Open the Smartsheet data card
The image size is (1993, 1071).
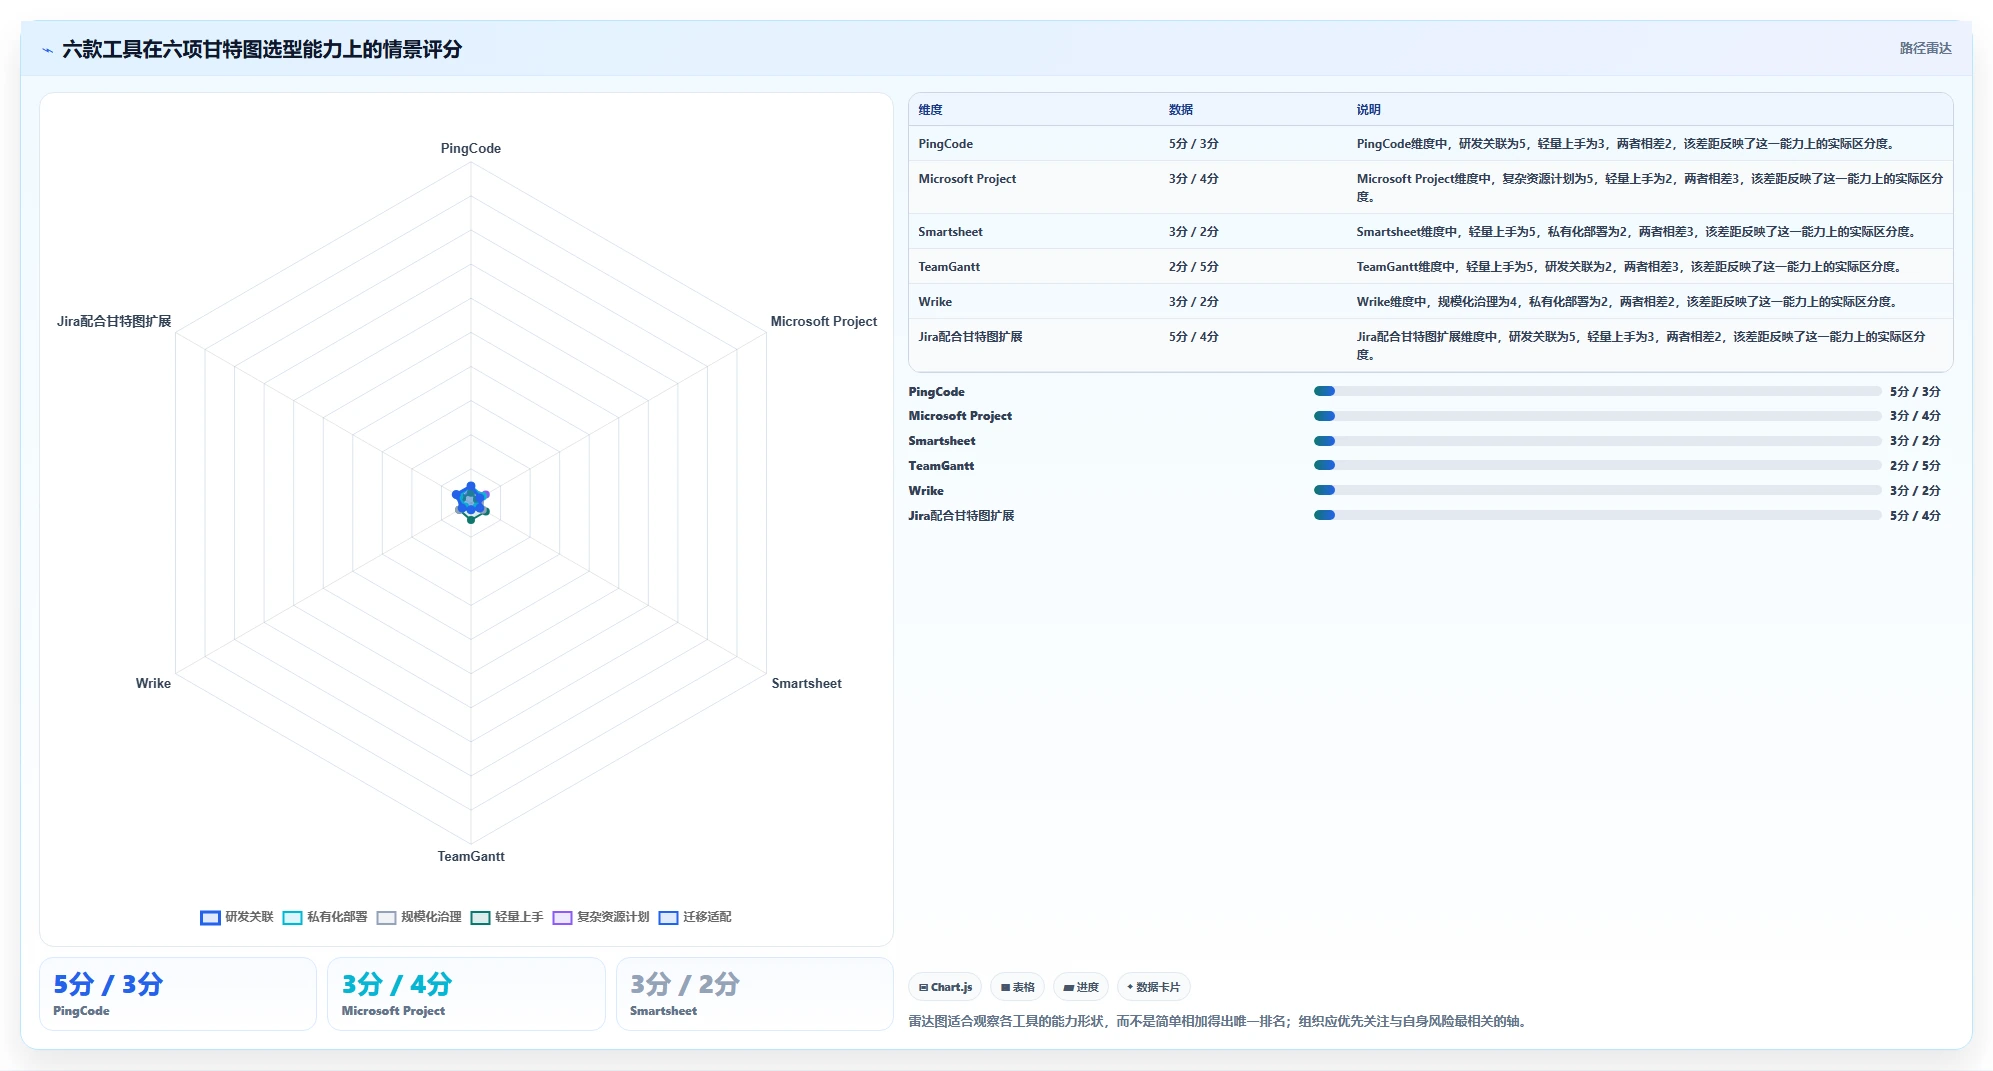point(755,994)
